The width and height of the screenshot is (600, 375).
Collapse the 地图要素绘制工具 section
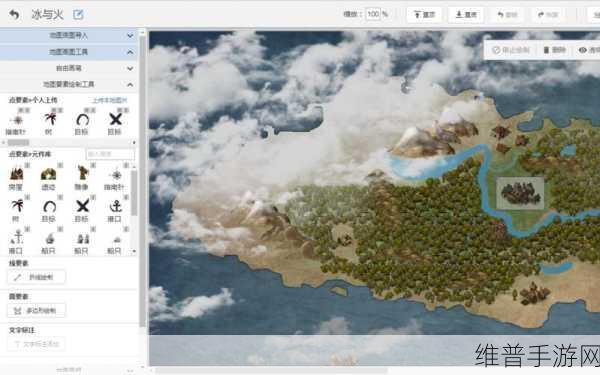[x=69, y=84]
